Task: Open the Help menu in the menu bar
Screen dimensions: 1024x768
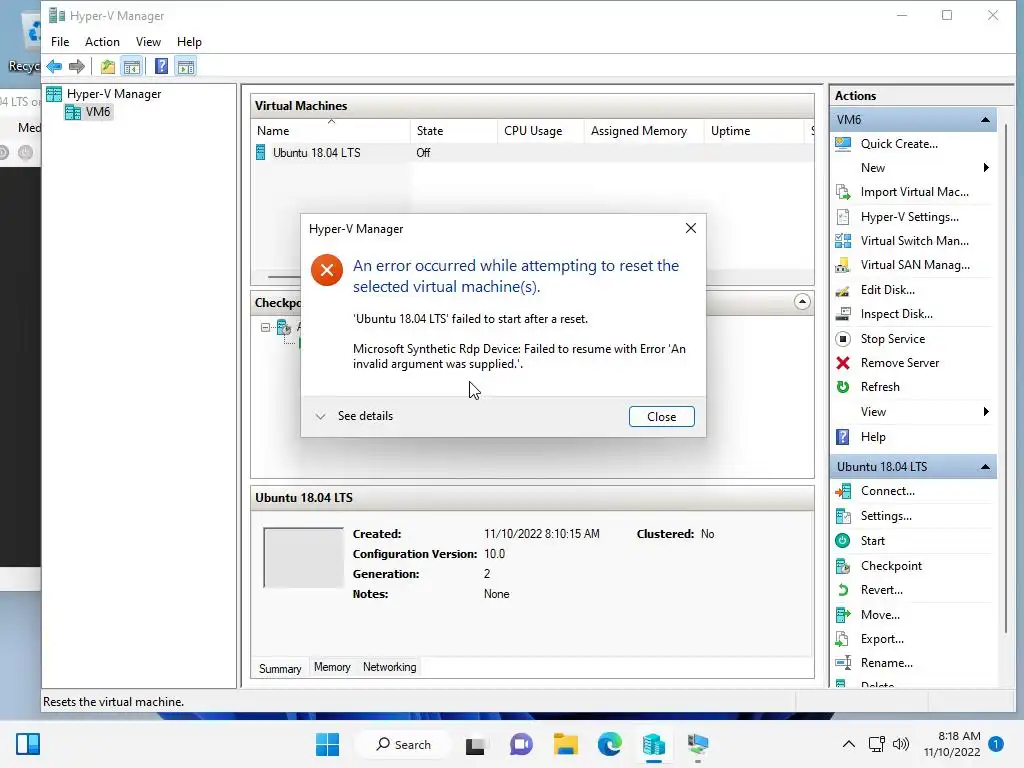Action: (189, 42)
